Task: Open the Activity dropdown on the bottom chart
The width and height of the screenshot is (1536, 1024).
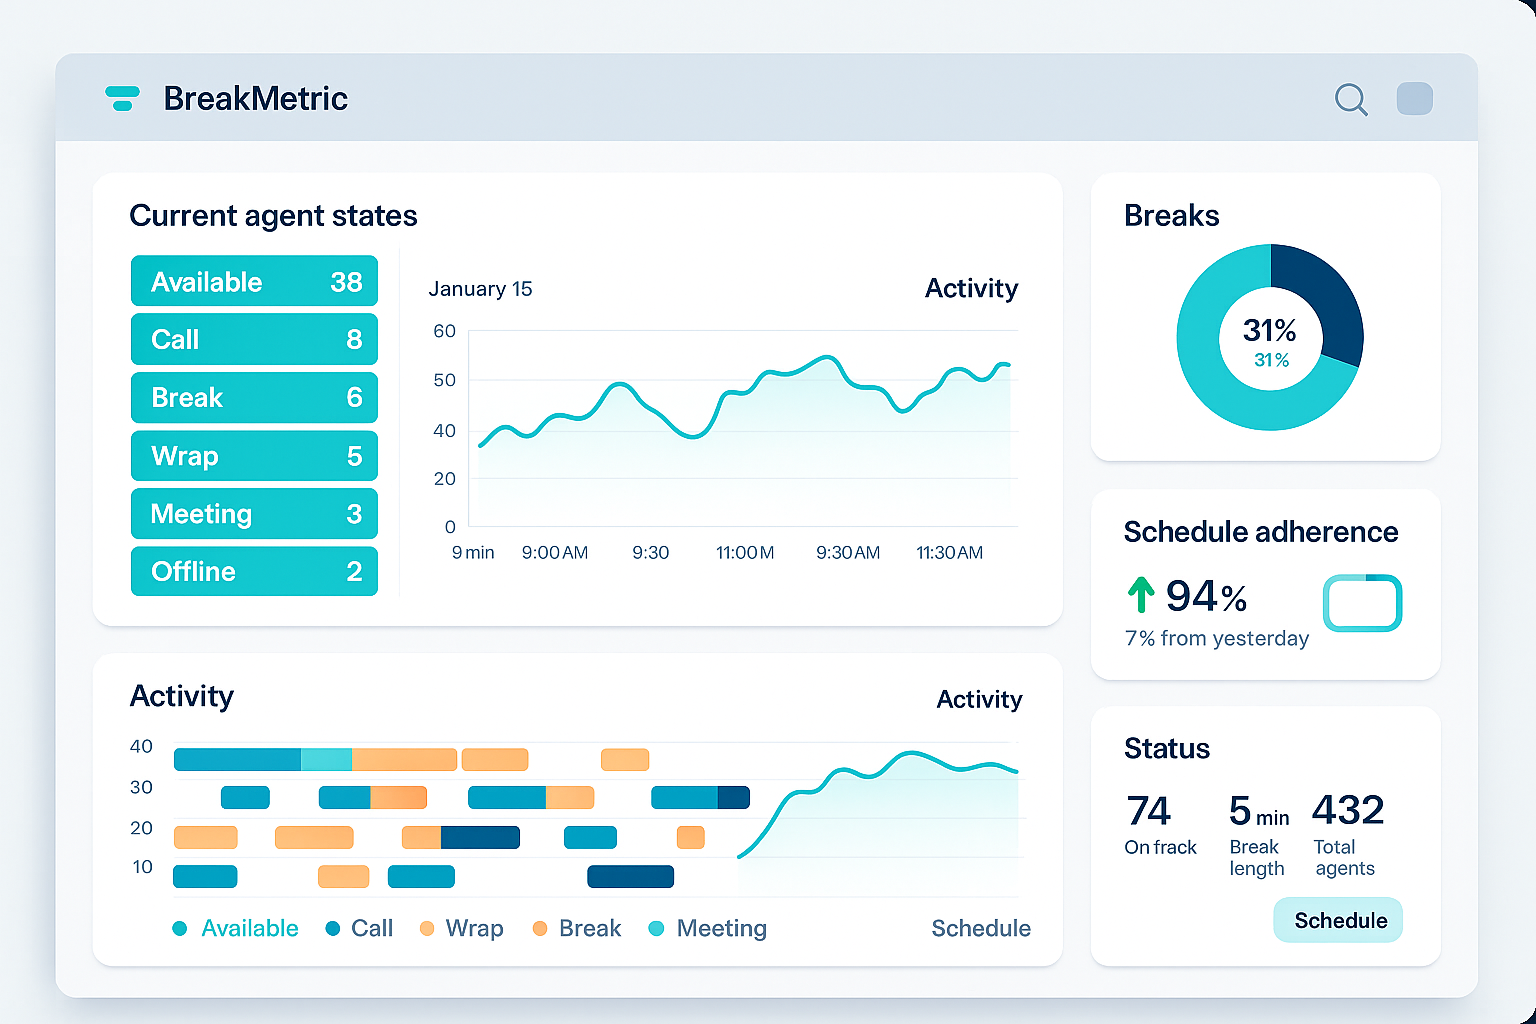Action: coord(979,700)
